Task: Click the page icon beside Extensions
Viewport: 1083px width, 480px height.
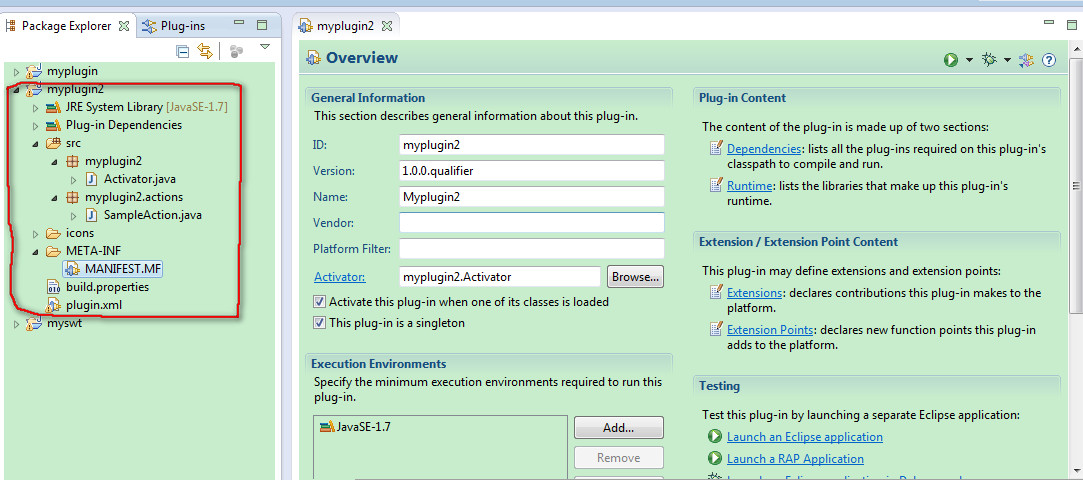Action: coord(716,293)
